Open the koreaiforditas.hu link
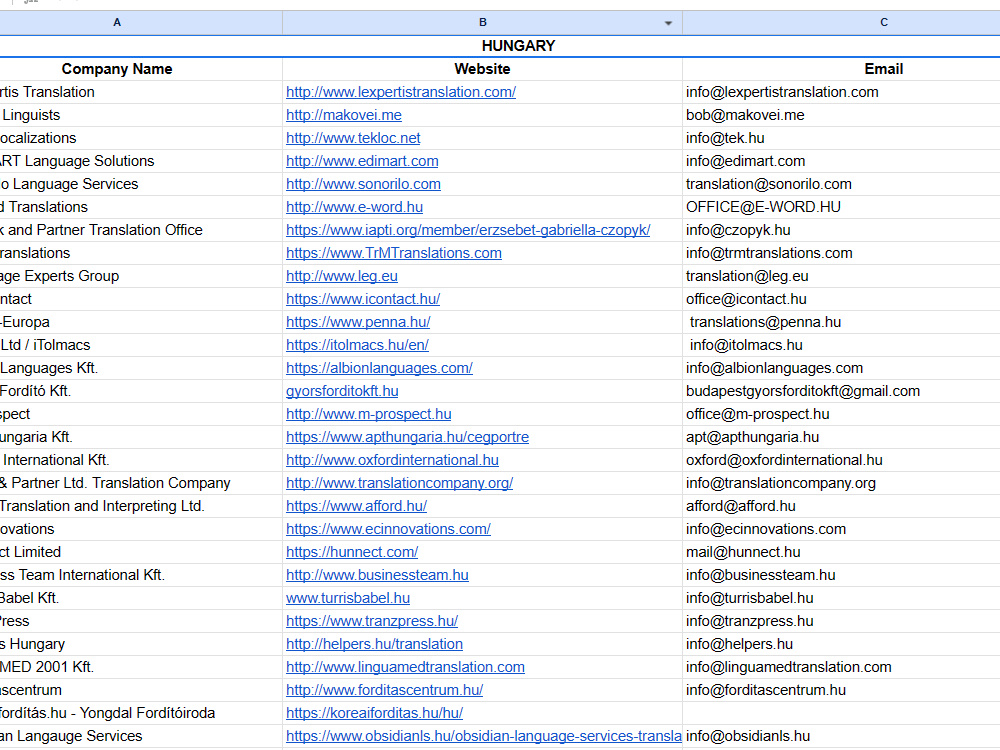The height and width of the screenshot is (750, 1000). tap(374, 712)
